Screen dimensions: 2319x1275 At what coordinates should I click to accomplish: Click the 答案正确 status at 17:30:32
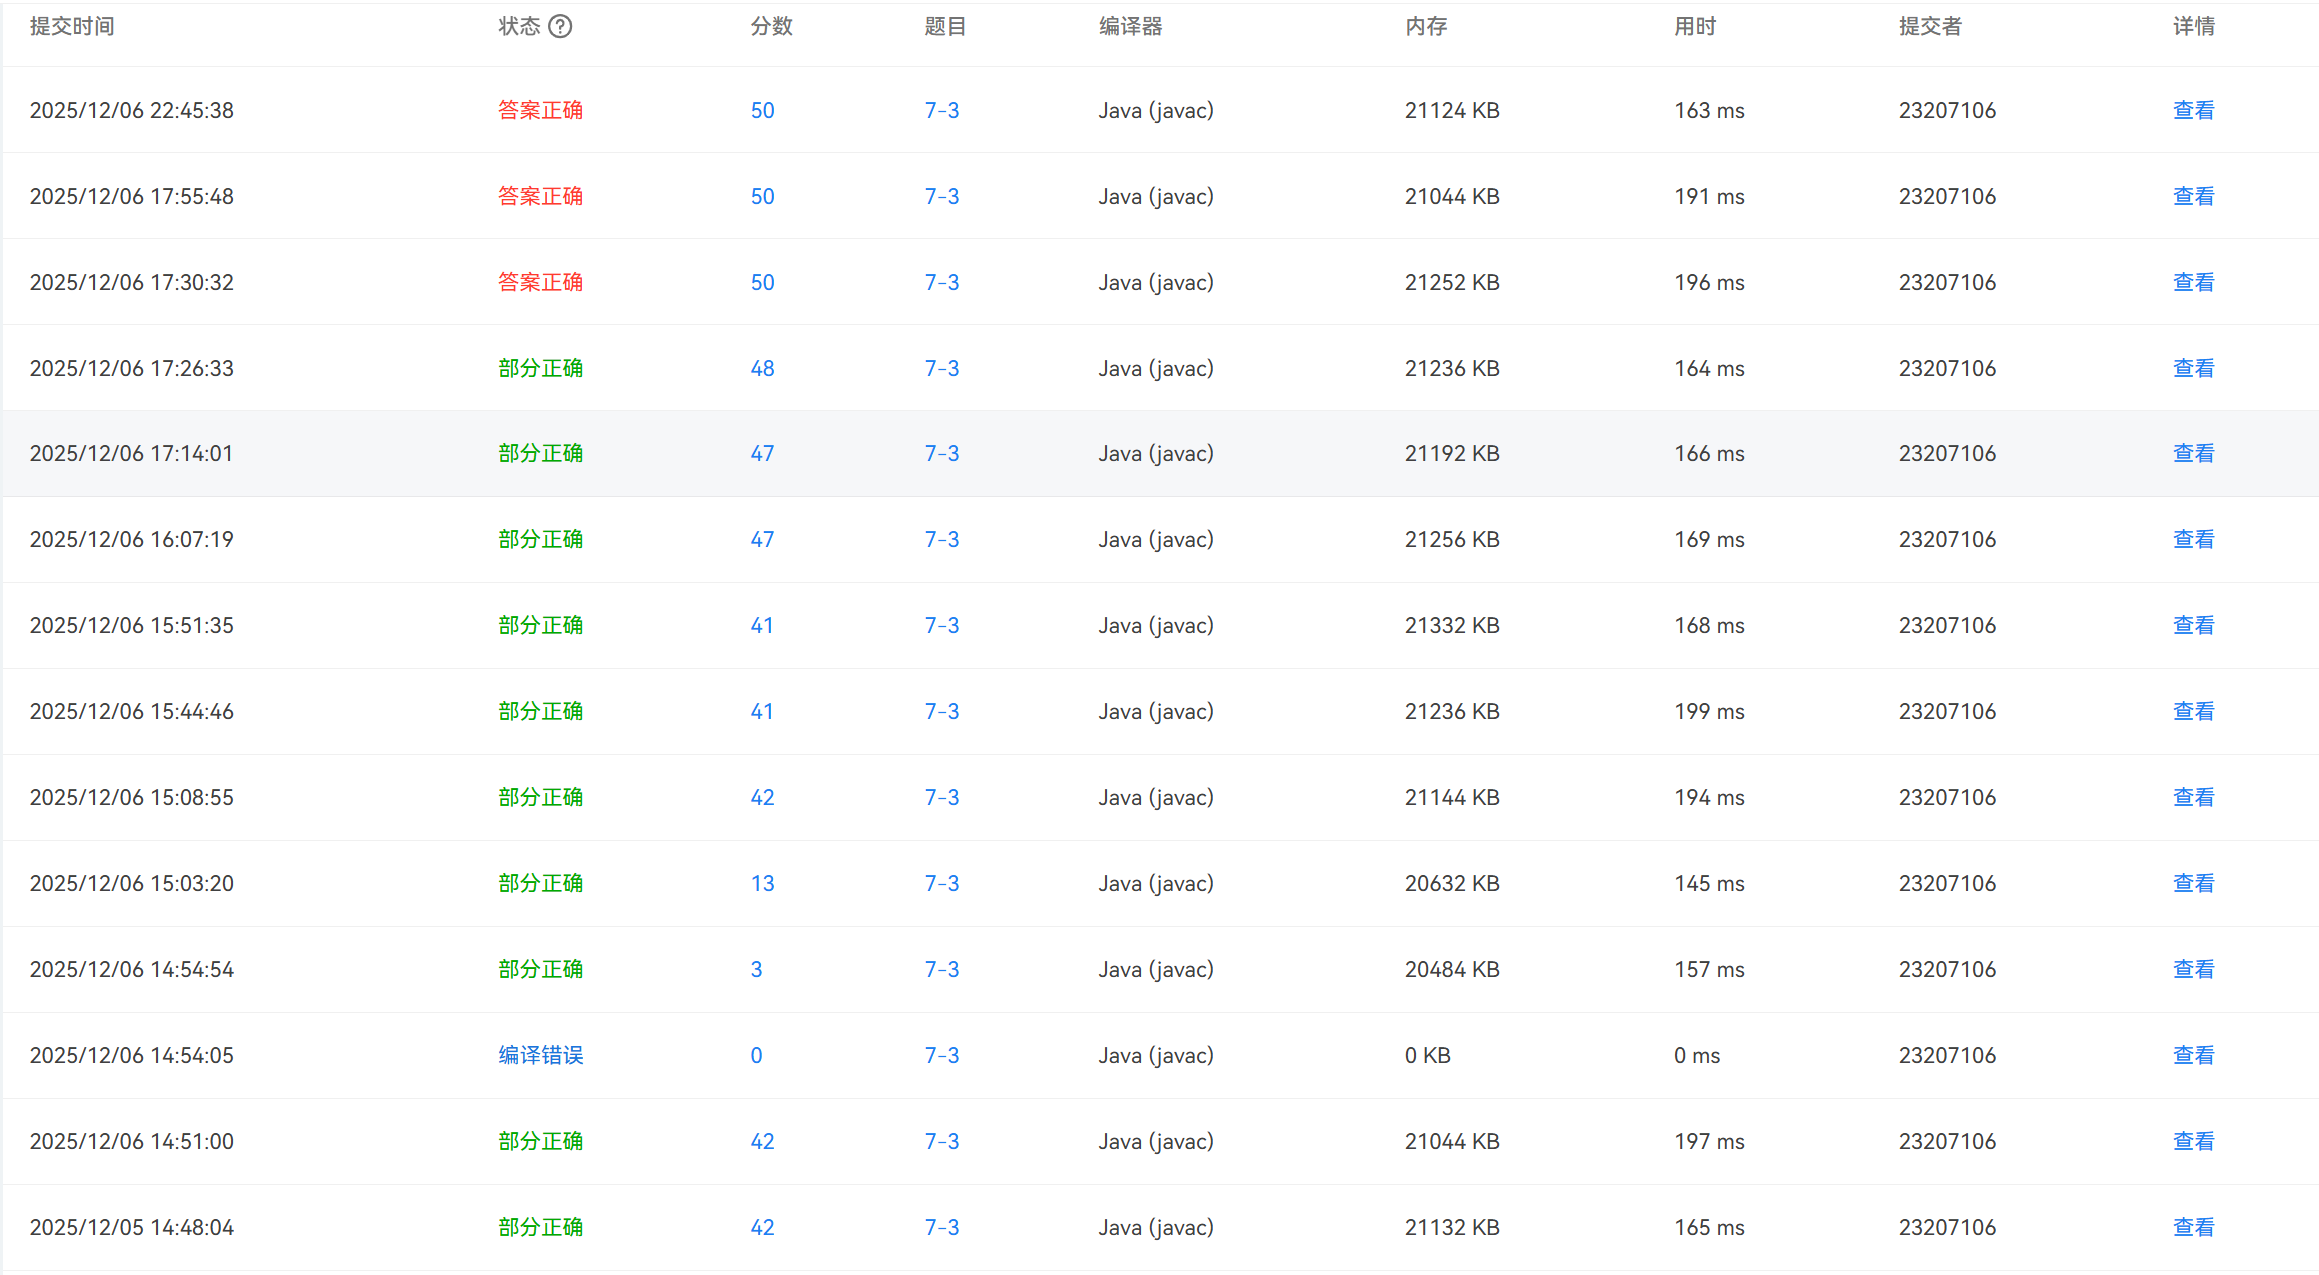(x=540, y=282)
